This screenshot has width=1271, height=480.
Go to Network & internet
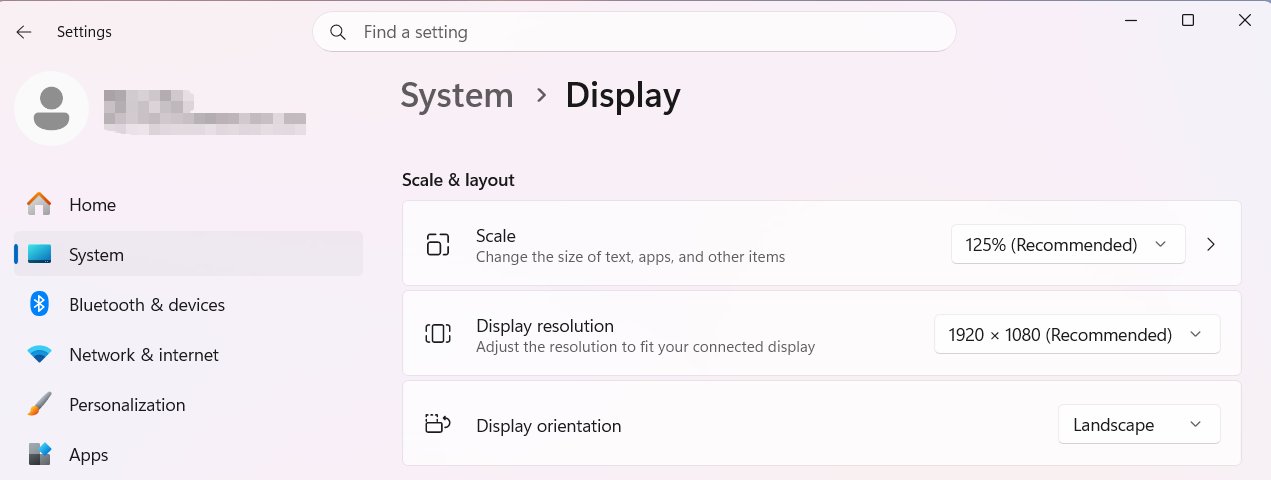click(x=188, y=354)
